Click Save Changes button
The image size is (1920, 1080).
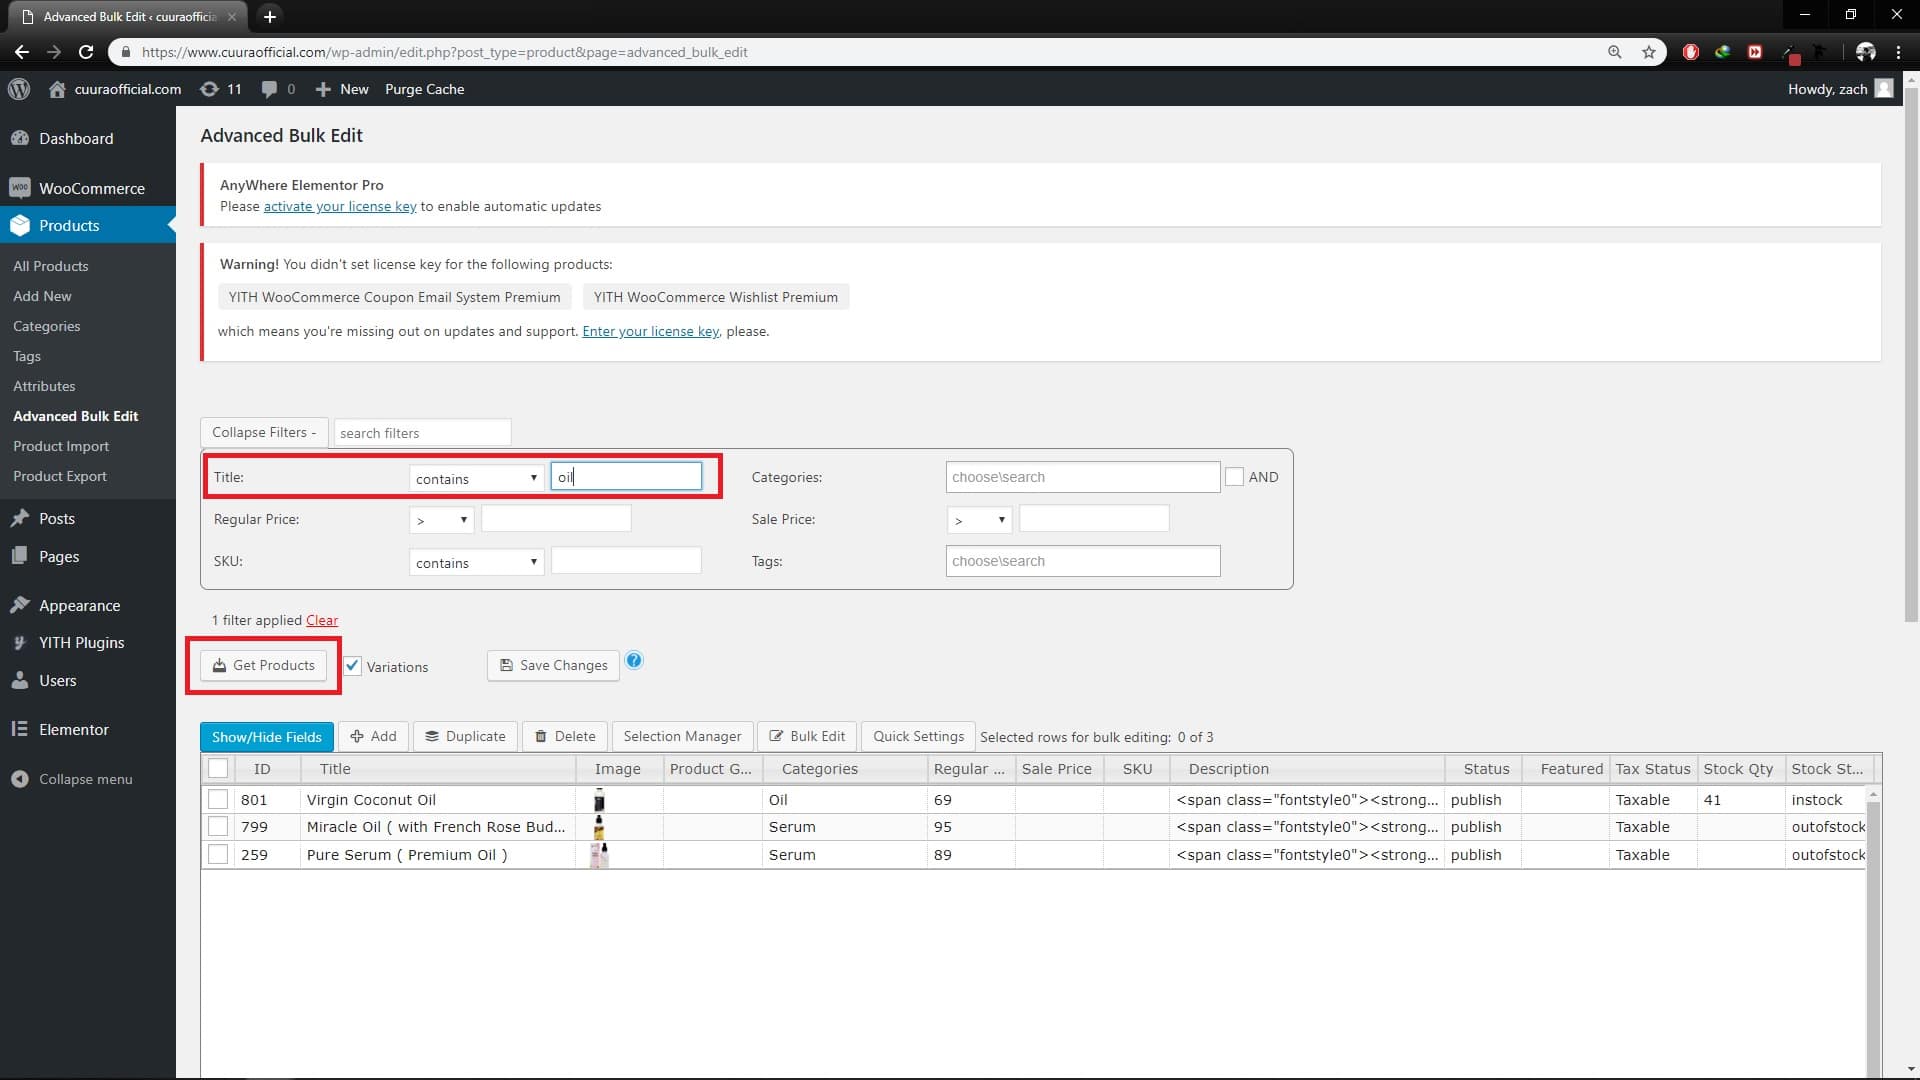pos(553,665)
